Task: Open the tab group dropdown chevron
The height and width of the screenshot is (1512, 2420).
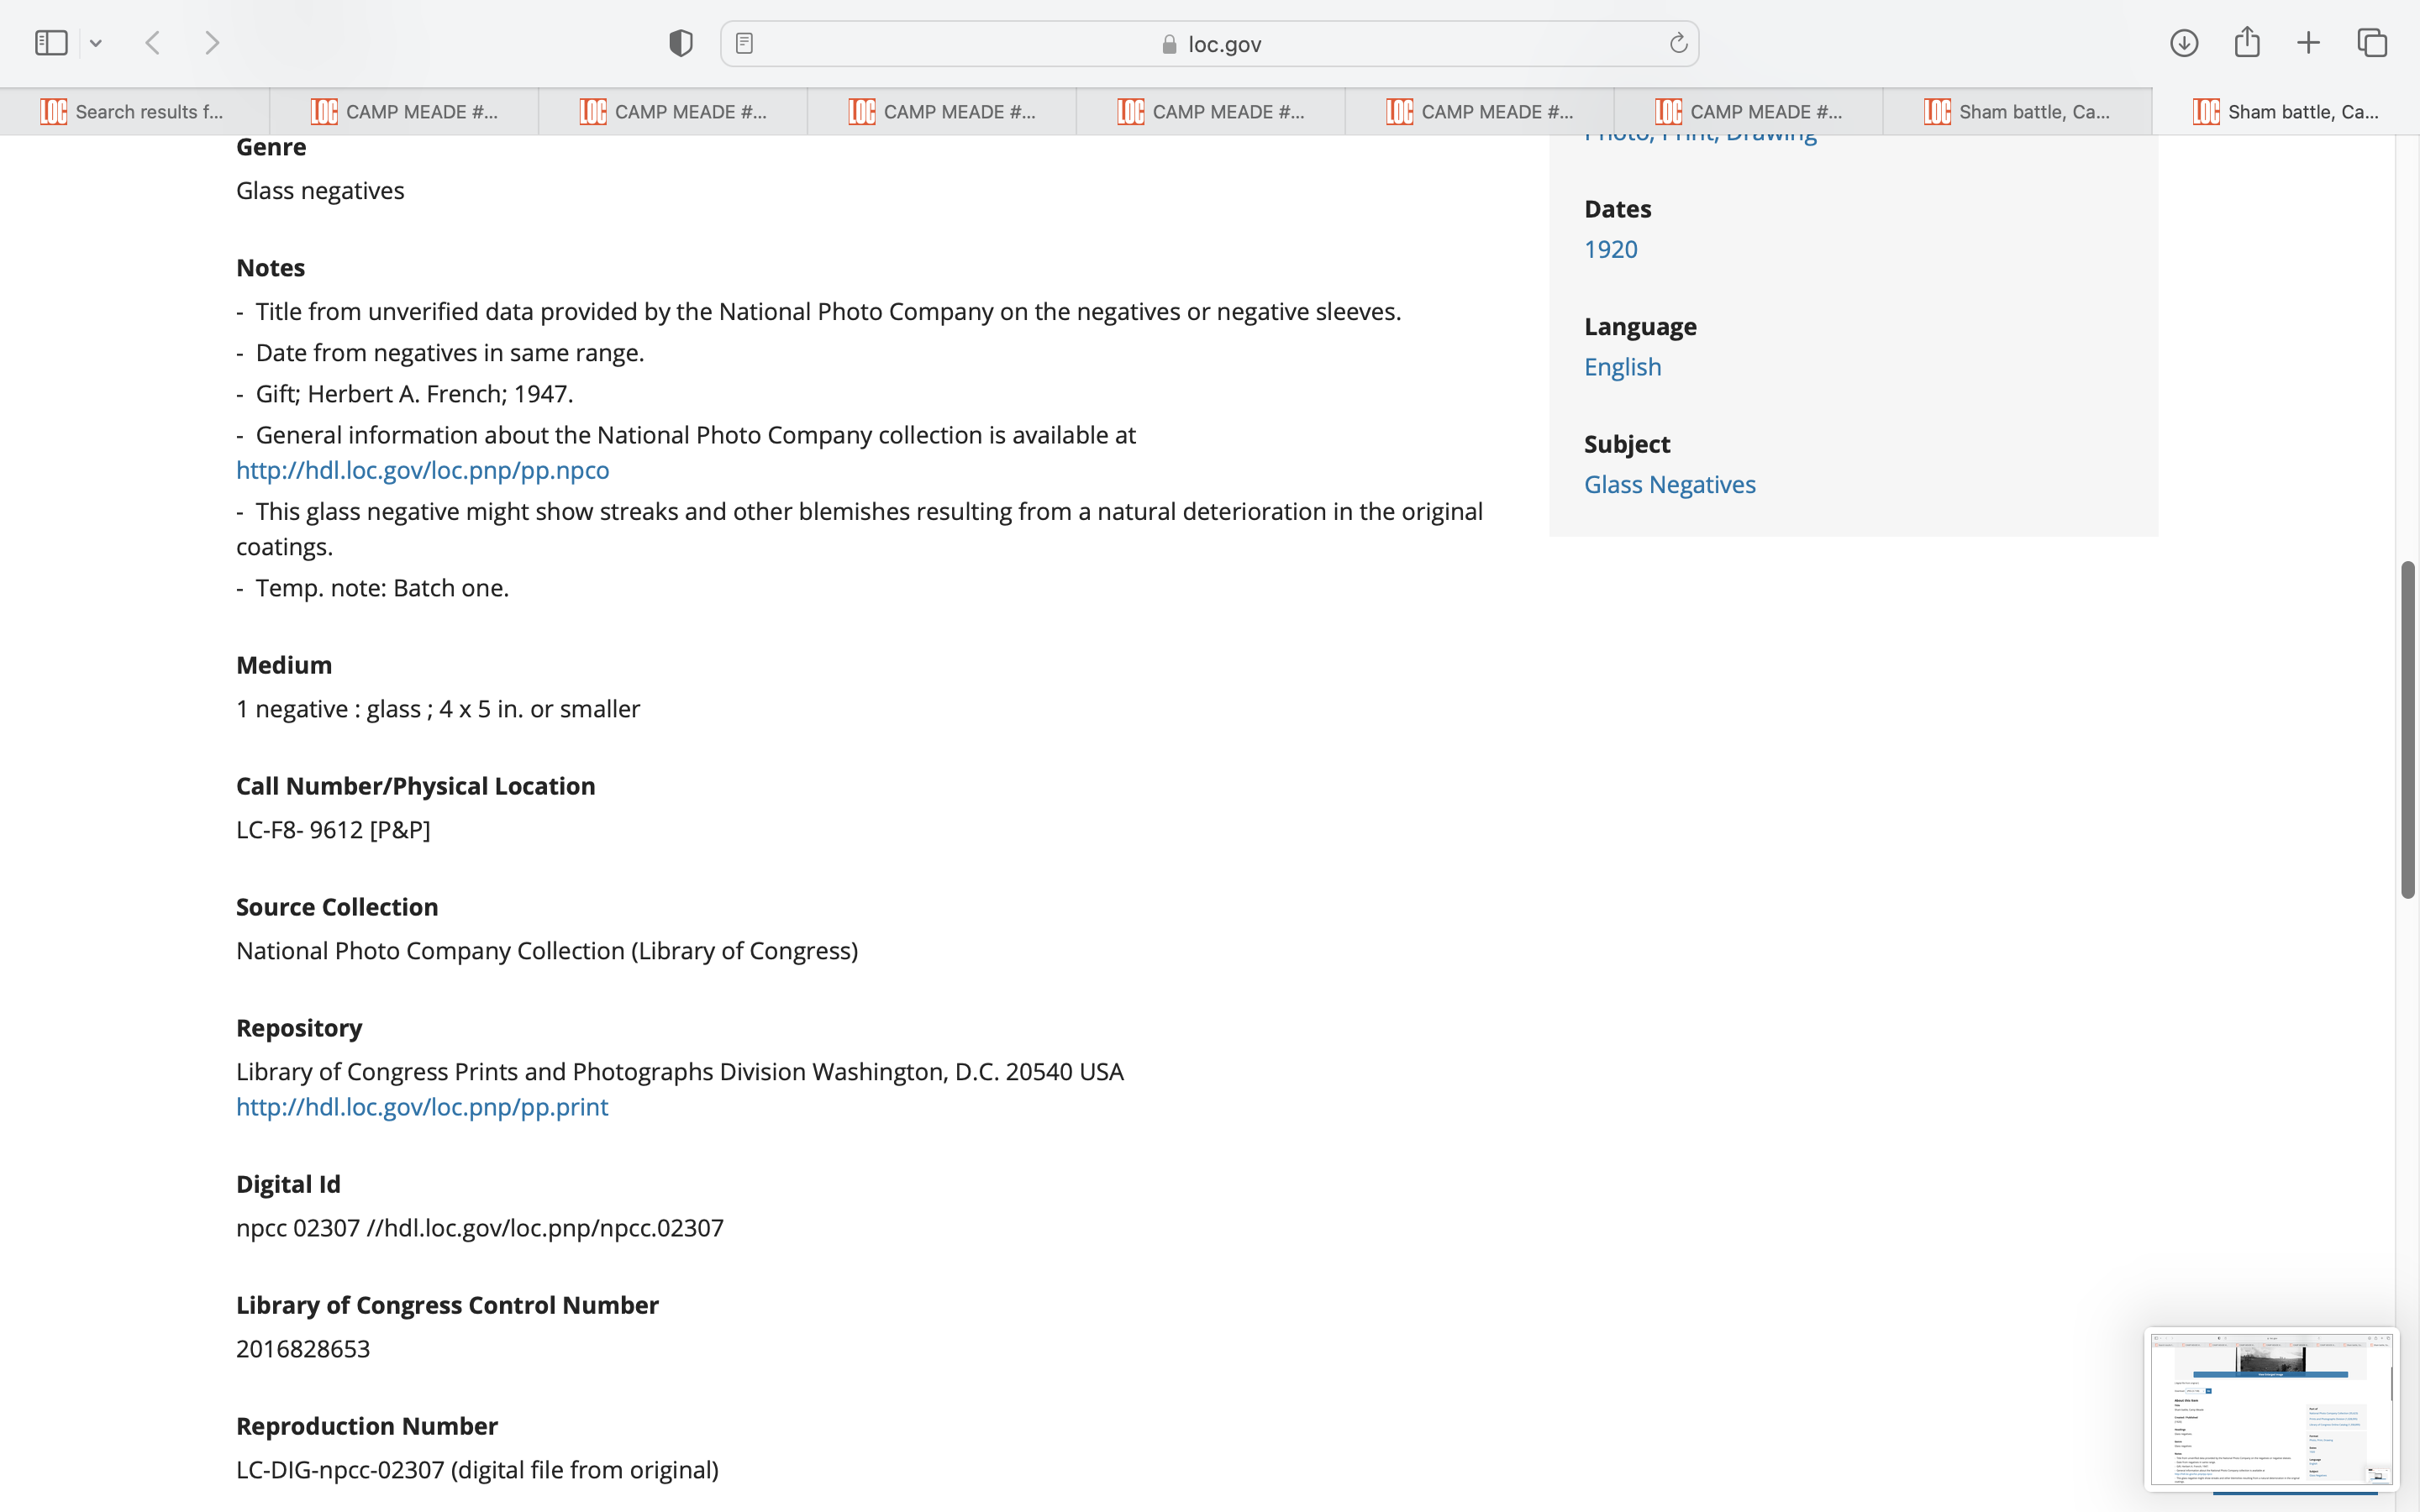Action: pyautogui.click(x=96, y=43)
